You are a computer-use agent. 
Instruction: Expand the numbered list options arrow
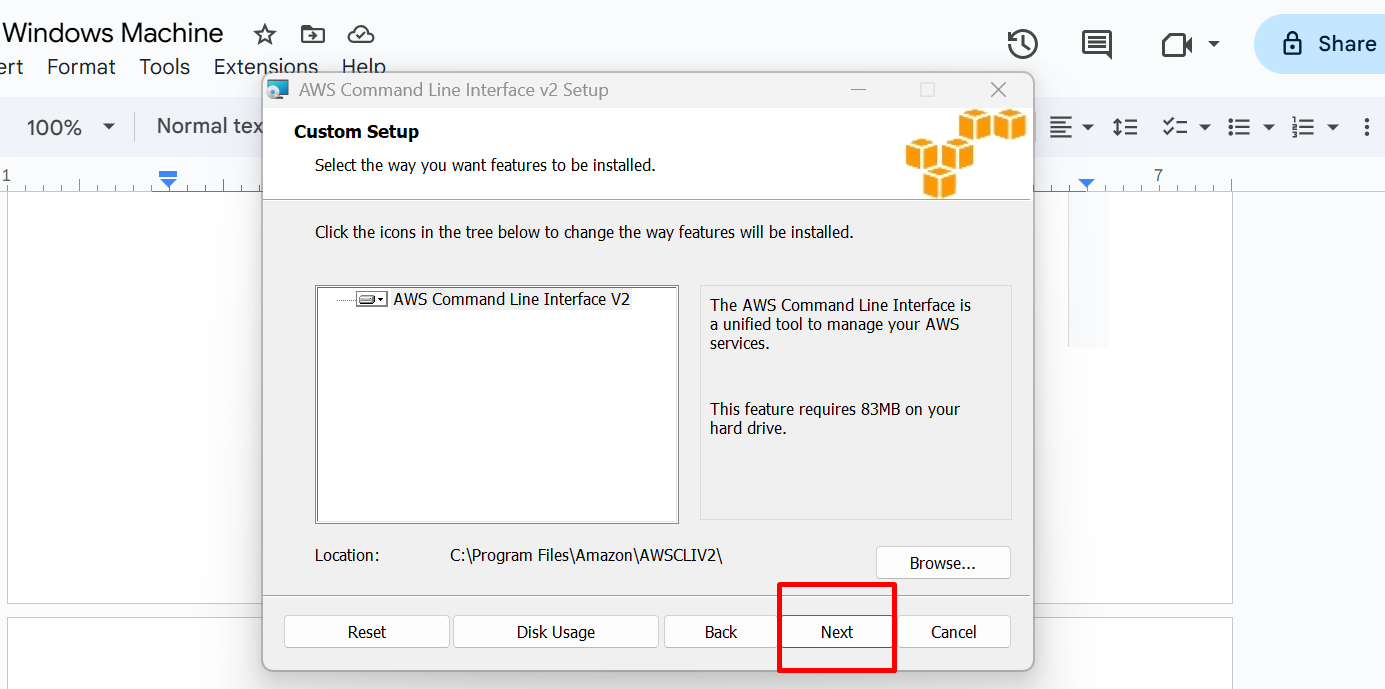[1332, 127]
